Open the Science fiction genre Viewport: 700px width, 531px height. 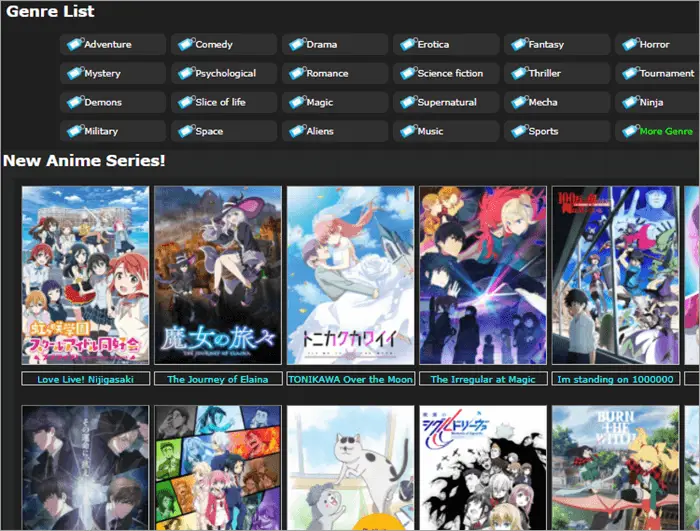pos(449,74)
